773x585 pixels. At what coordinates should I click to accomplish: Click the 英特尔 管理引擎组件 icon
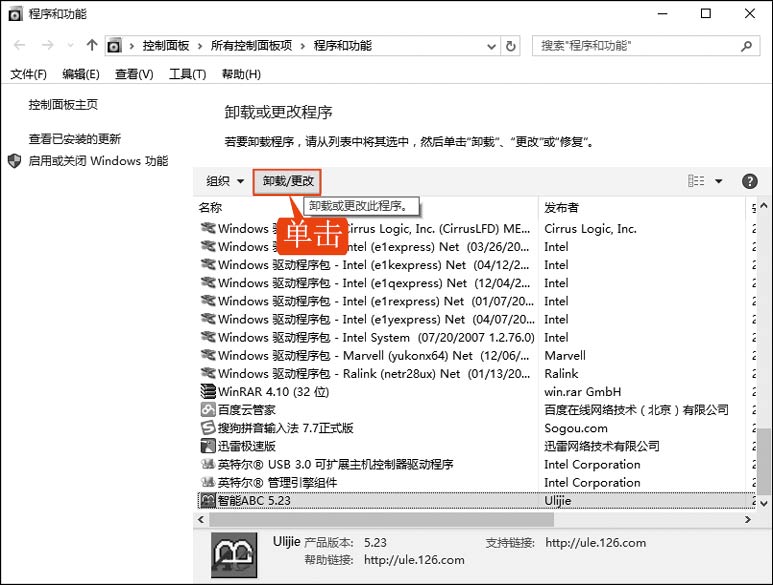(208, 482)
